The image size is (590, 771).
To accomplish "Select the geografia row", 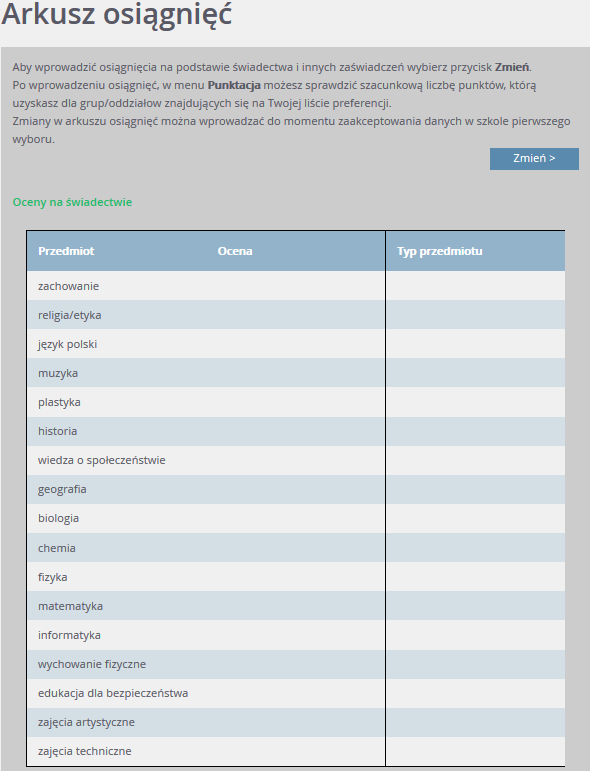I will [296, 489].
